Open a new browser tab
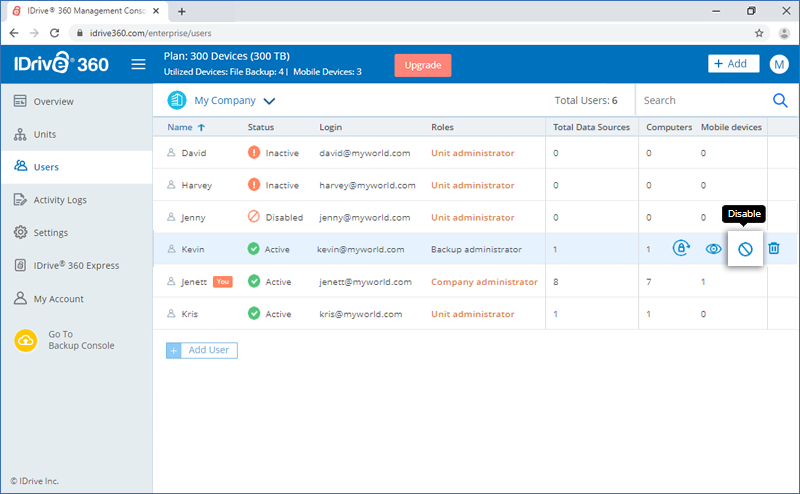This screenshot has width=800, height=494. [182, 11]
